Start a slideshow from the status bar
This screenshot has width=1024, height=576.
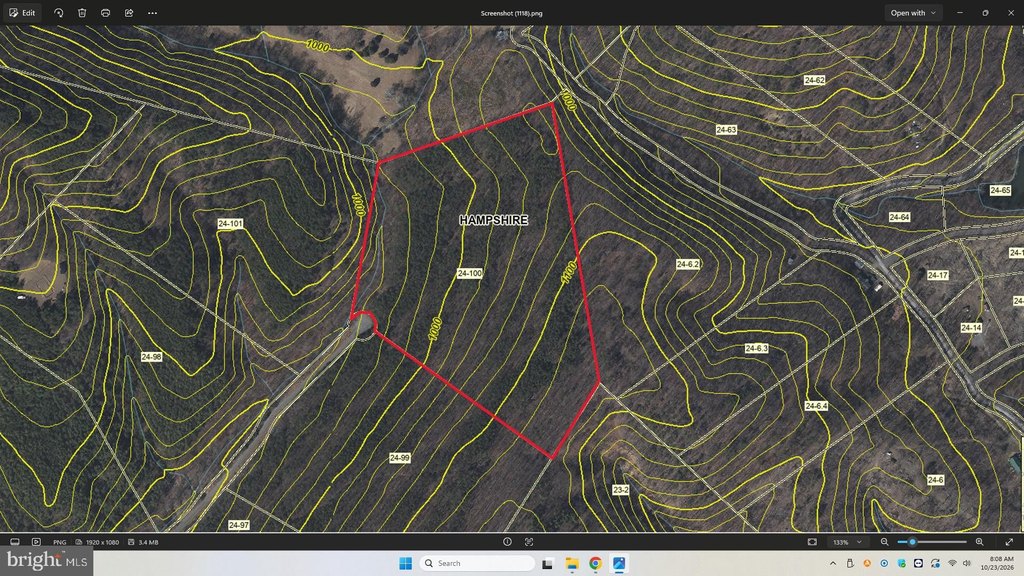(37, 542)
